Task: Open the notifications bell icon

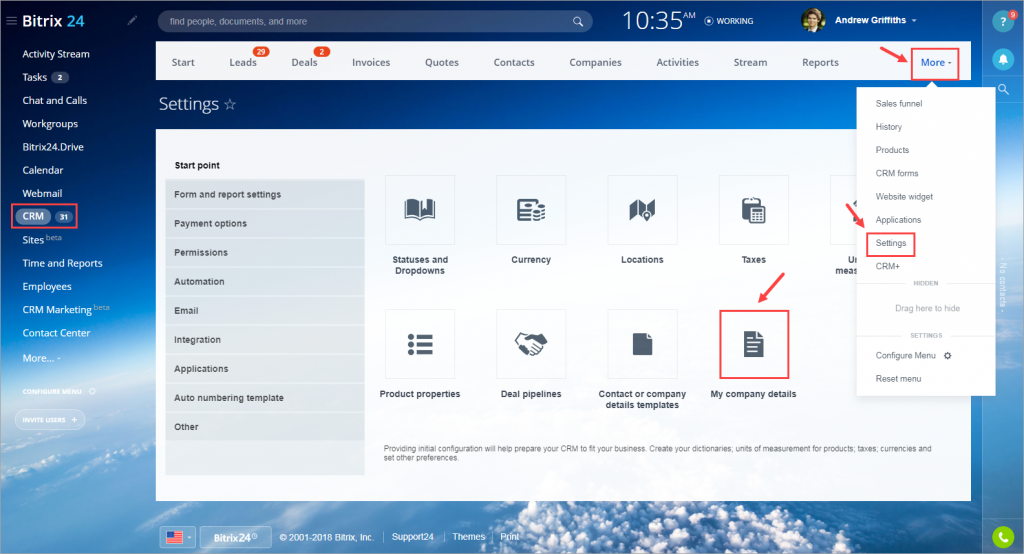Action: [1003, 59]
